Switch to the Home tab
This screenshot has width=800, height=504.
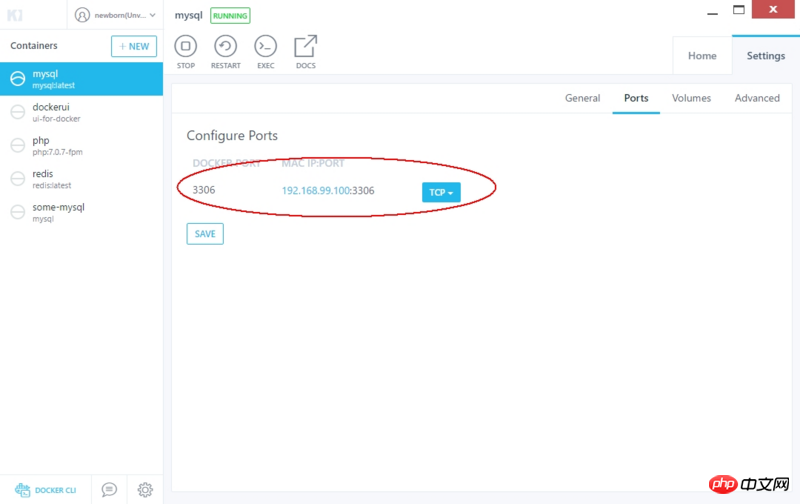pos(702,56)
